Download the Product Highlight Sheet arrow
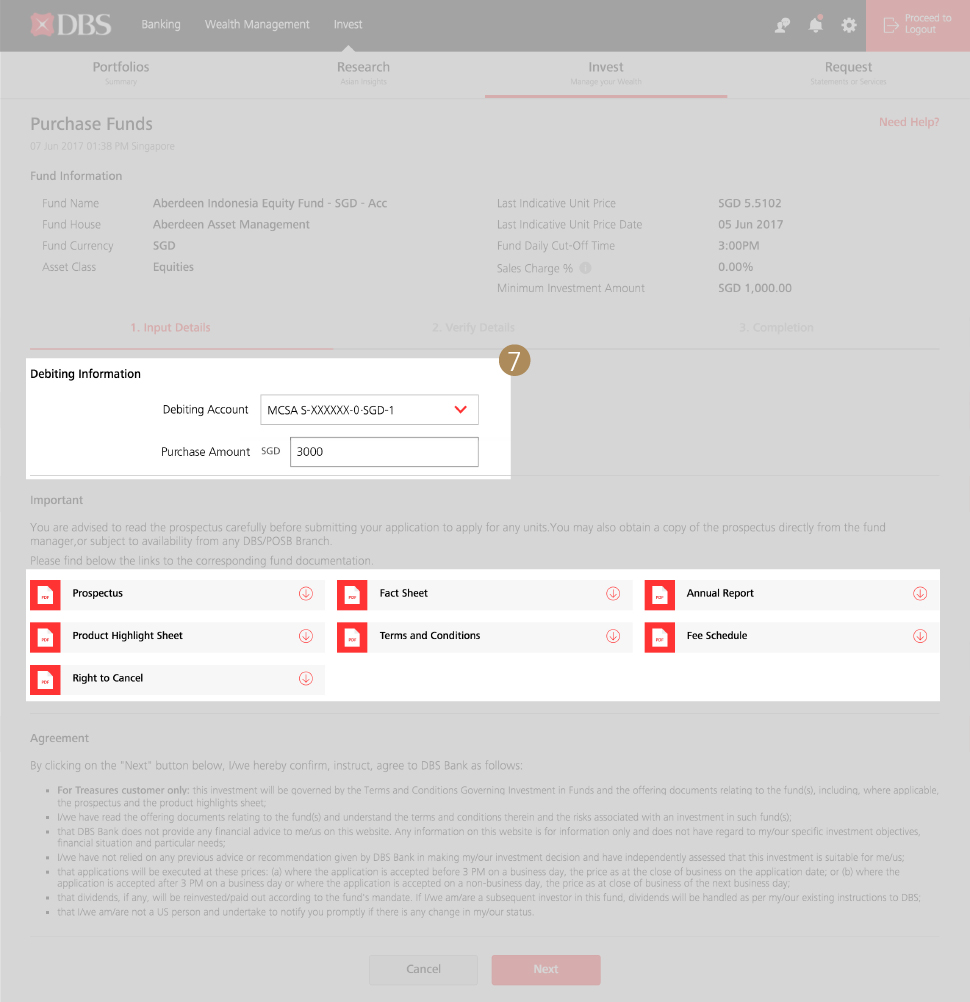The height and width of the screenshot is (1002, 970). click(306, 636)
